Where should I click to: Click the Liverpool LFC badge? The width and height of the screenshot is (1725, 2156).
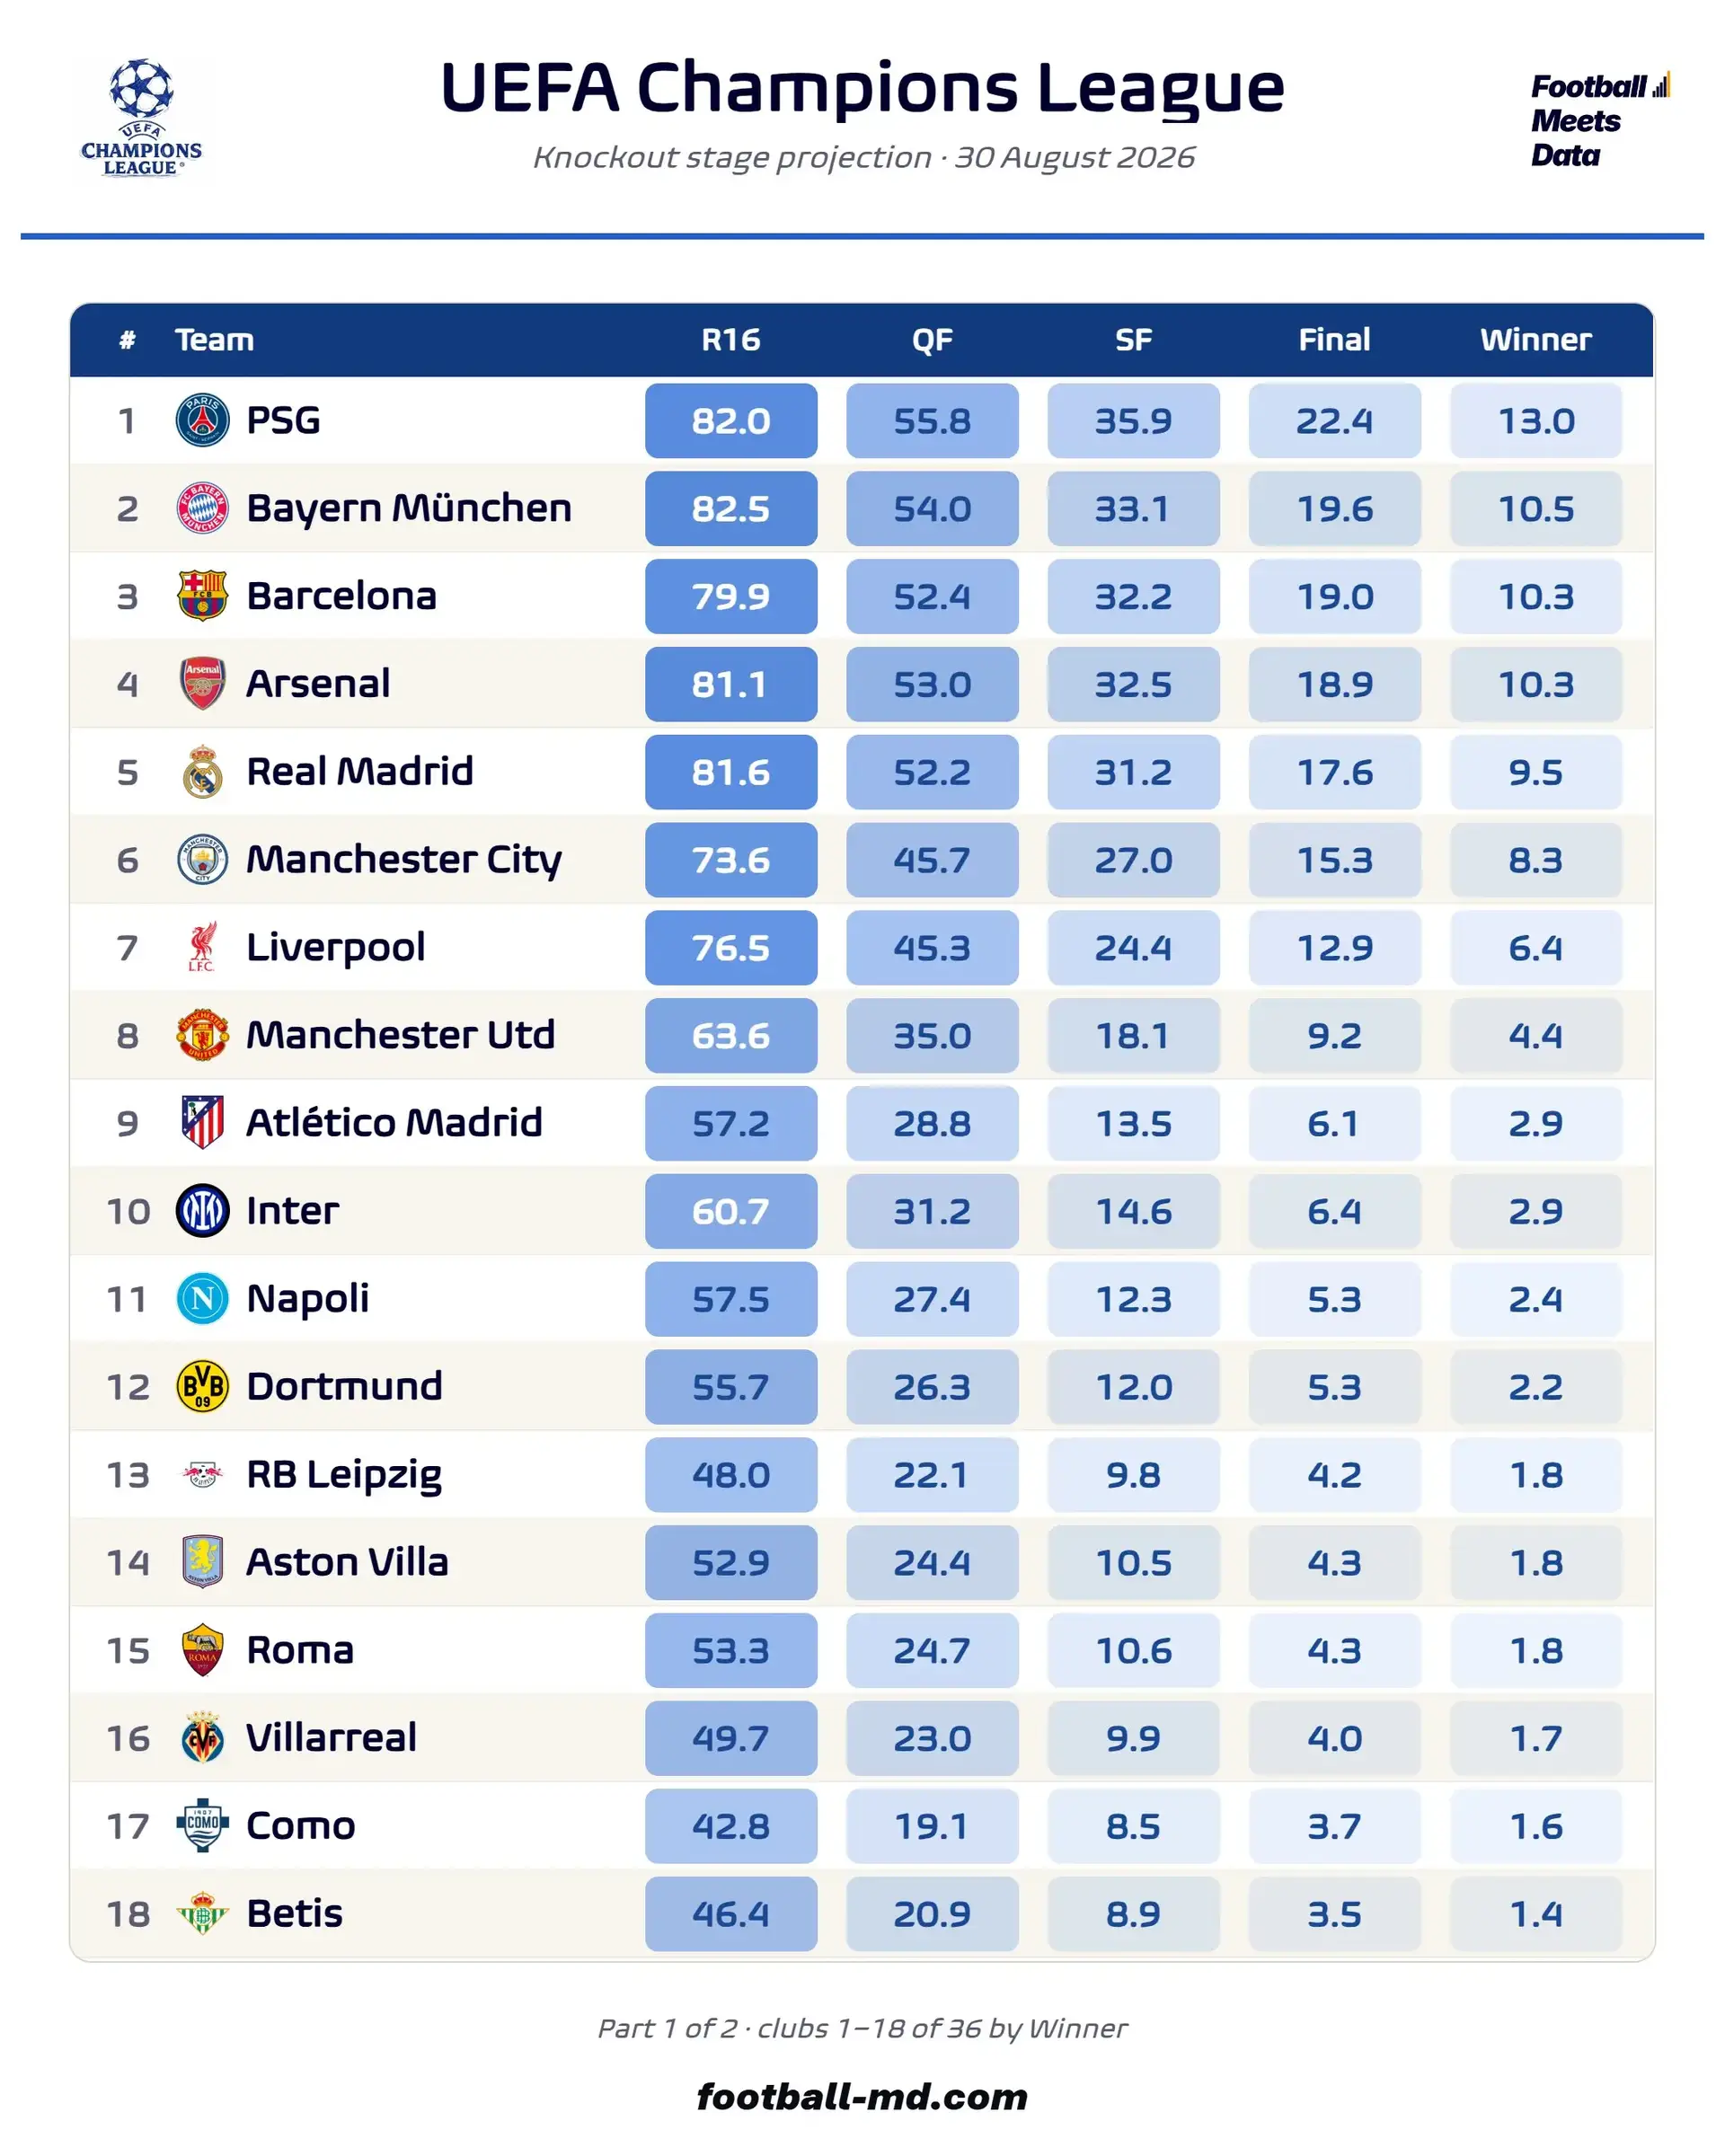tap(202, 947)
